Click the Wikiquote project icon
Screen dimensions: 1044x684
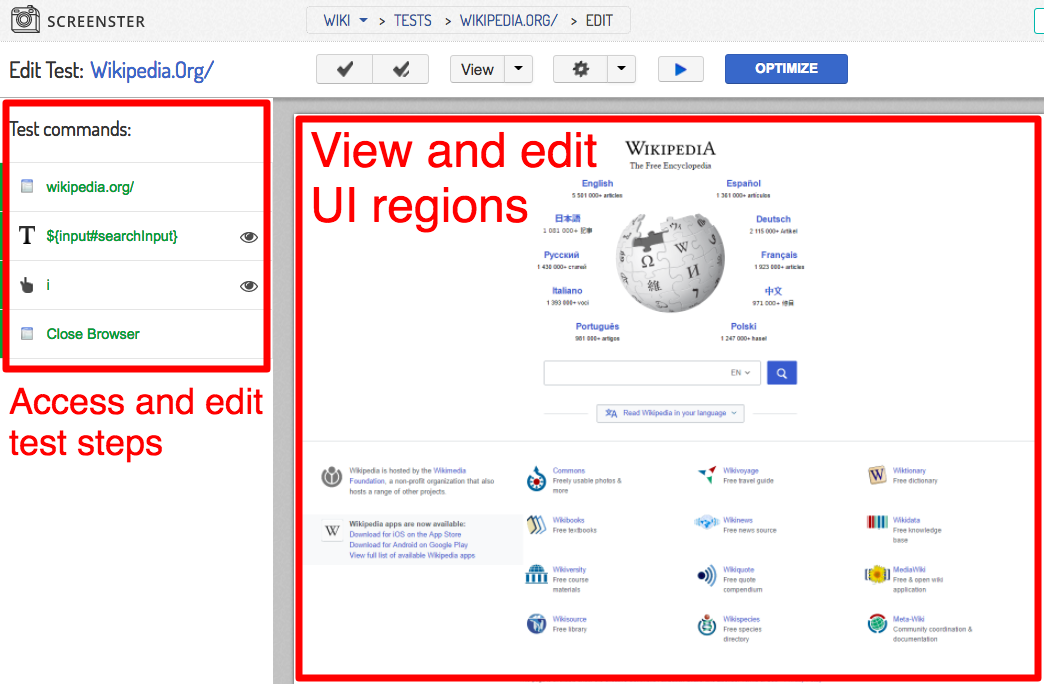(707, 575)
